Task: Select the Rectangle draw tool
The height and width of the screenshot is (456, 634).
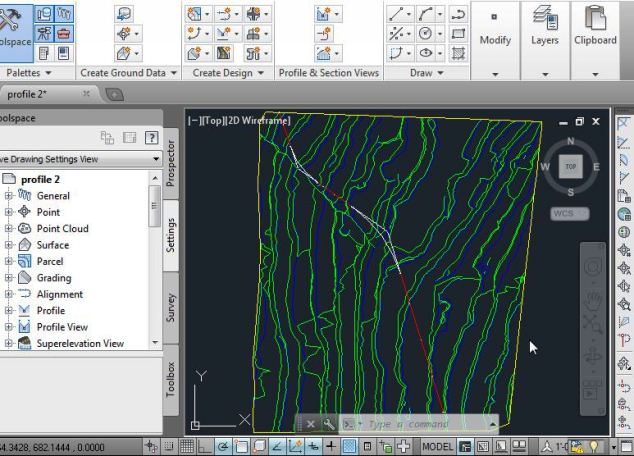Action: point(458,34)
